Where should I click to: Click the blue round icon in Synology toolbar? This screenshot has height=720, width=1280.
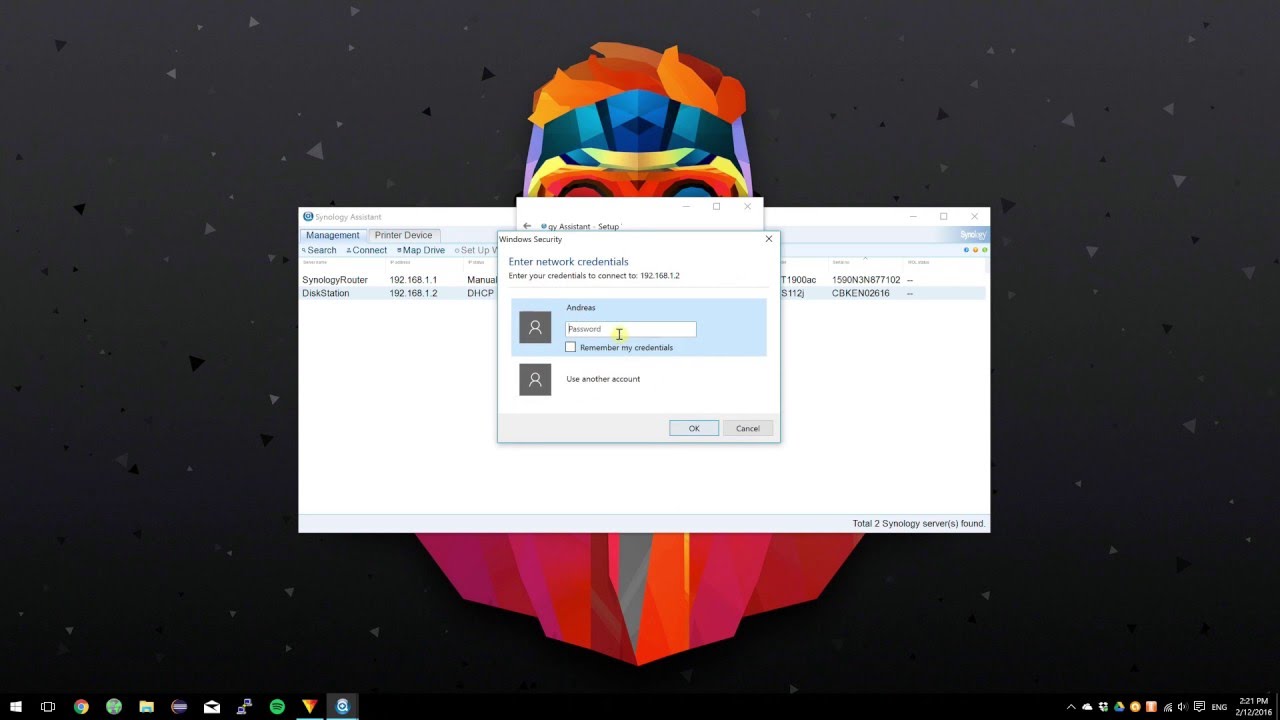coord(966,250)
